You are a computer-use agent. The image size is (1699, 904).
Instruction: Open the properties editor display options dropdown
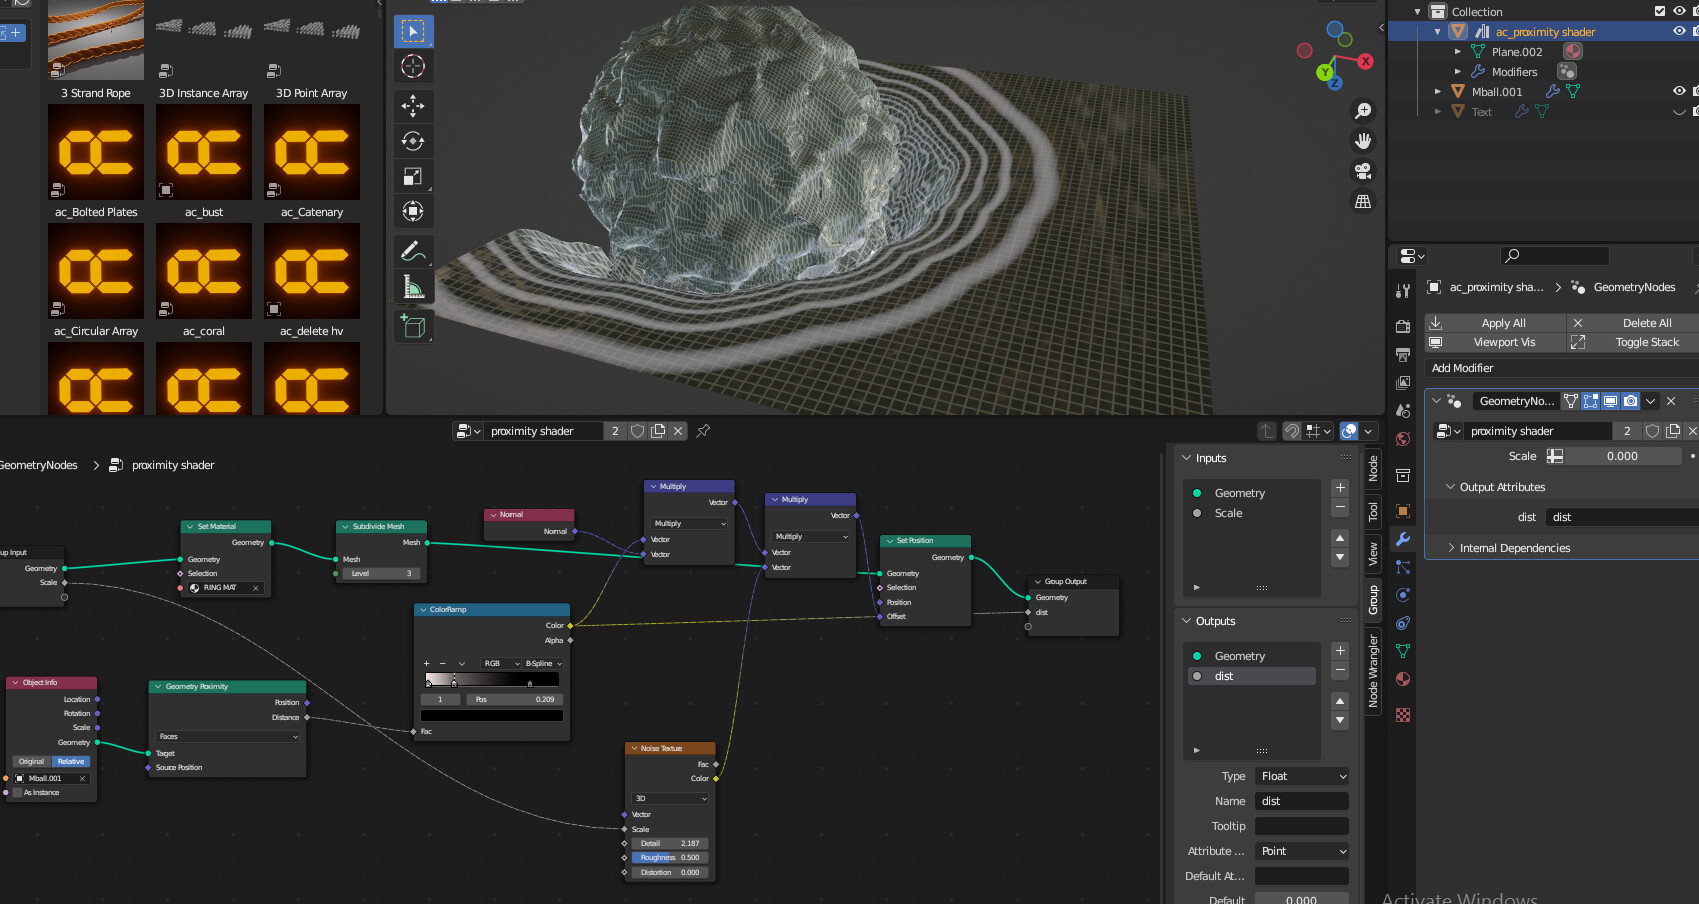1412,256
